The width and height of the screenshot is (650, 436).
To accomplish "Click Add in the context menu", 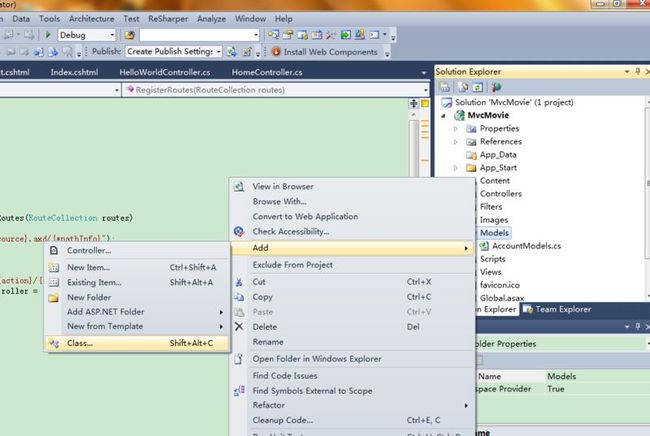I will [x=352, y=248].
